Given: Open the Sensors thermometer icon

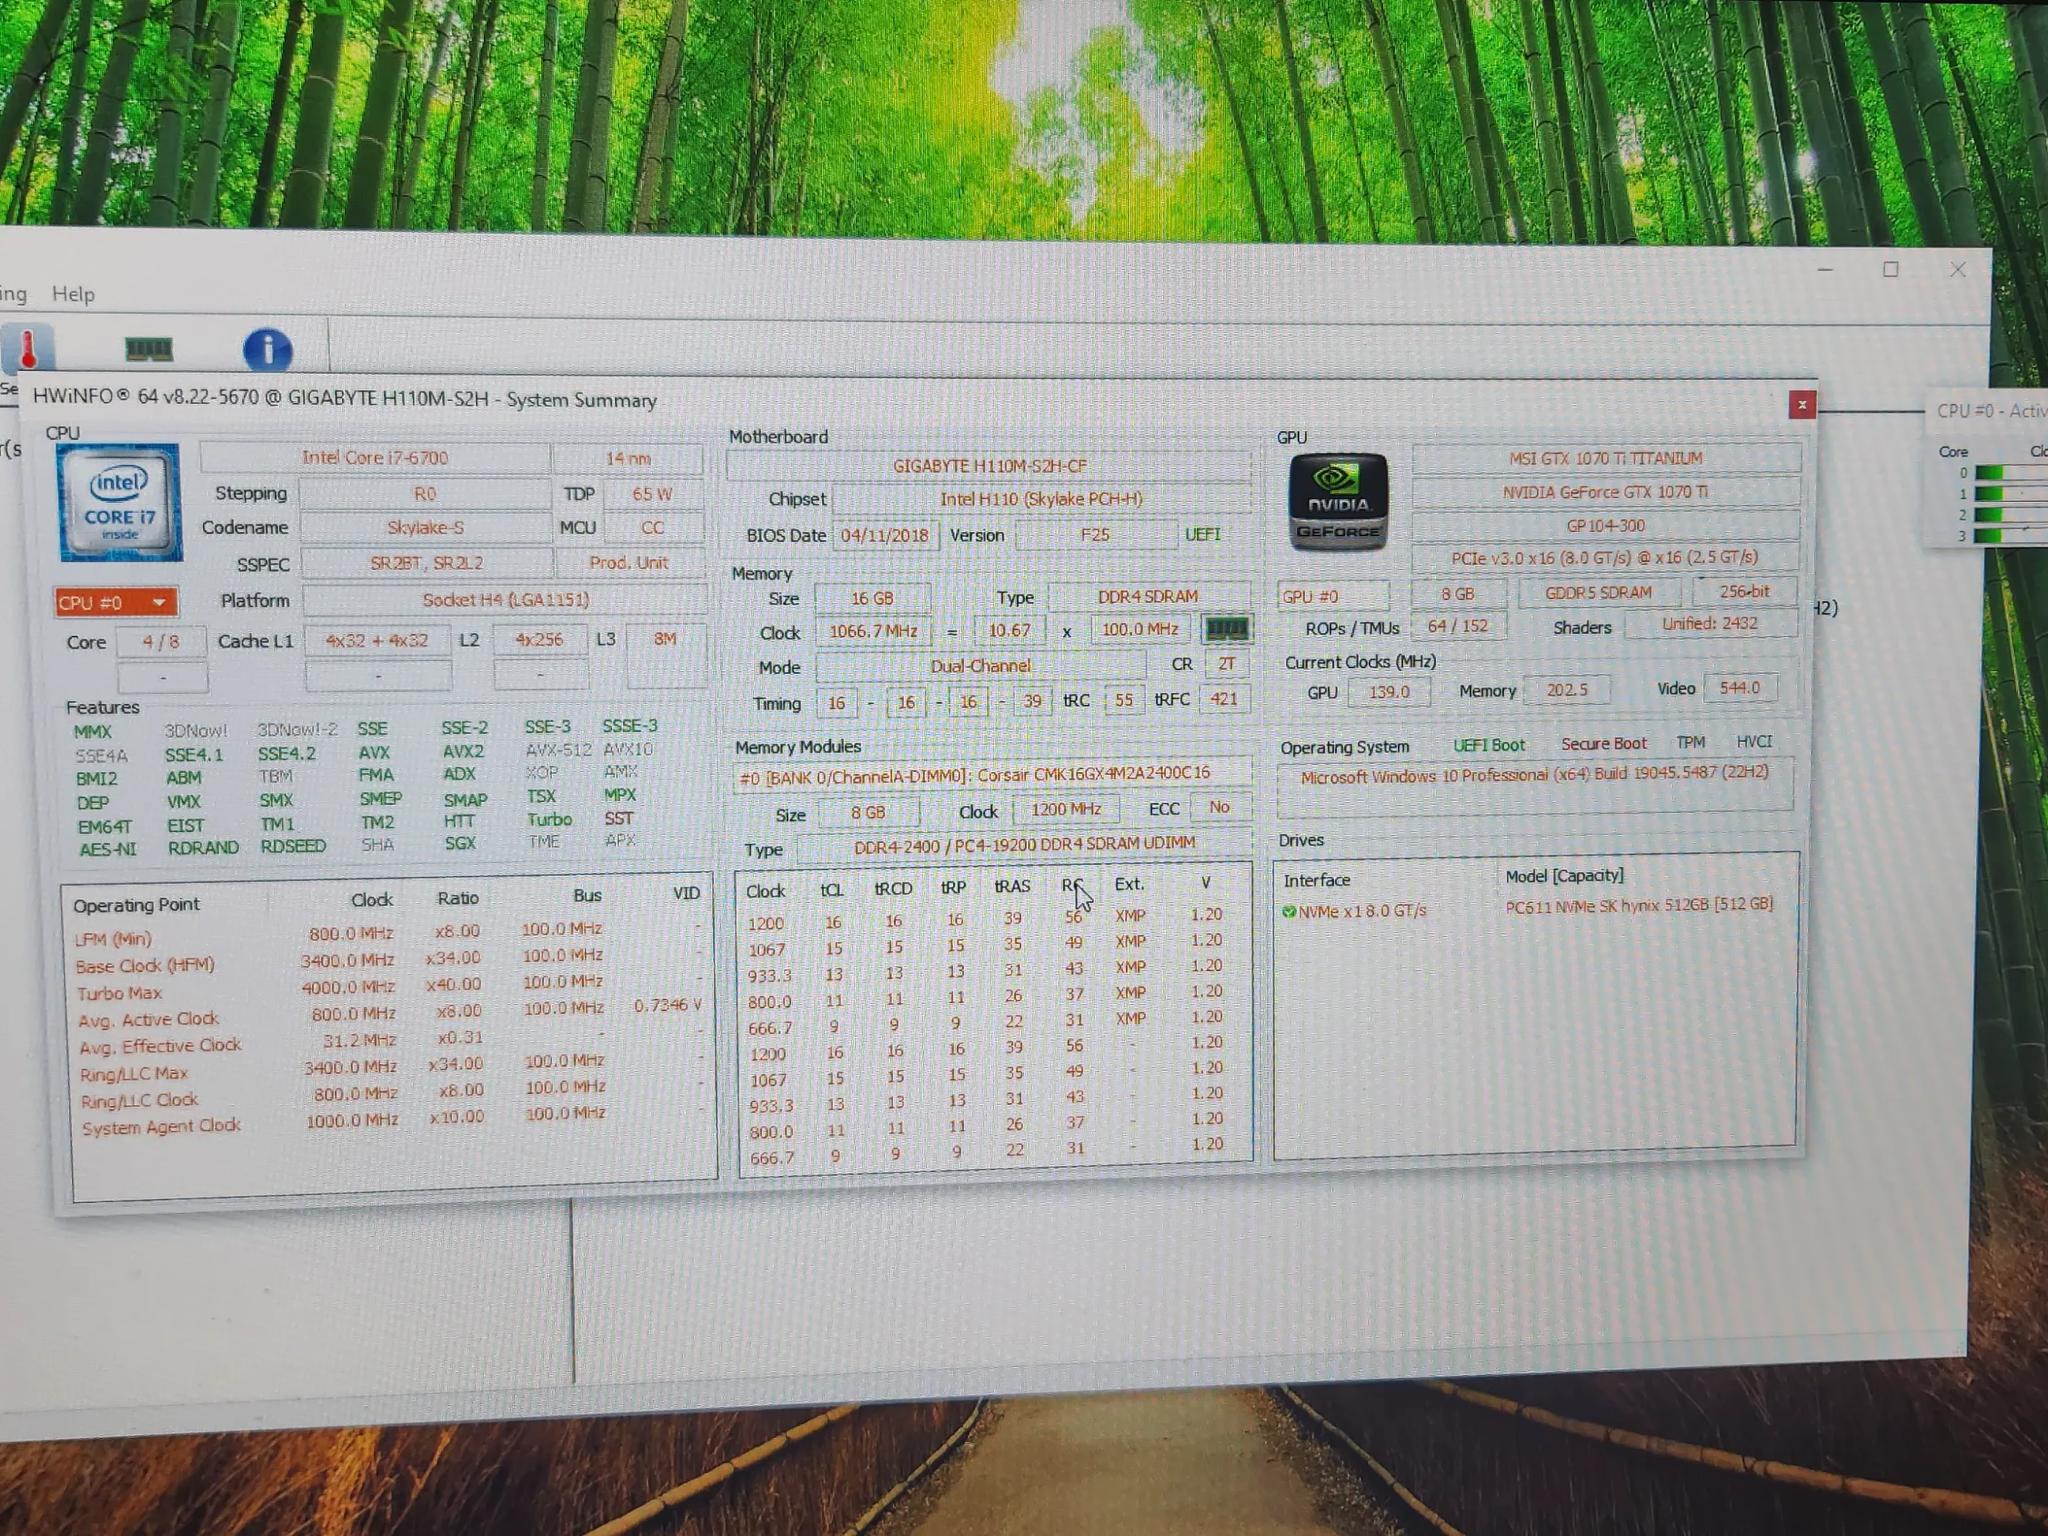Looking at the screenshot, I should click(x=28, y=349).
